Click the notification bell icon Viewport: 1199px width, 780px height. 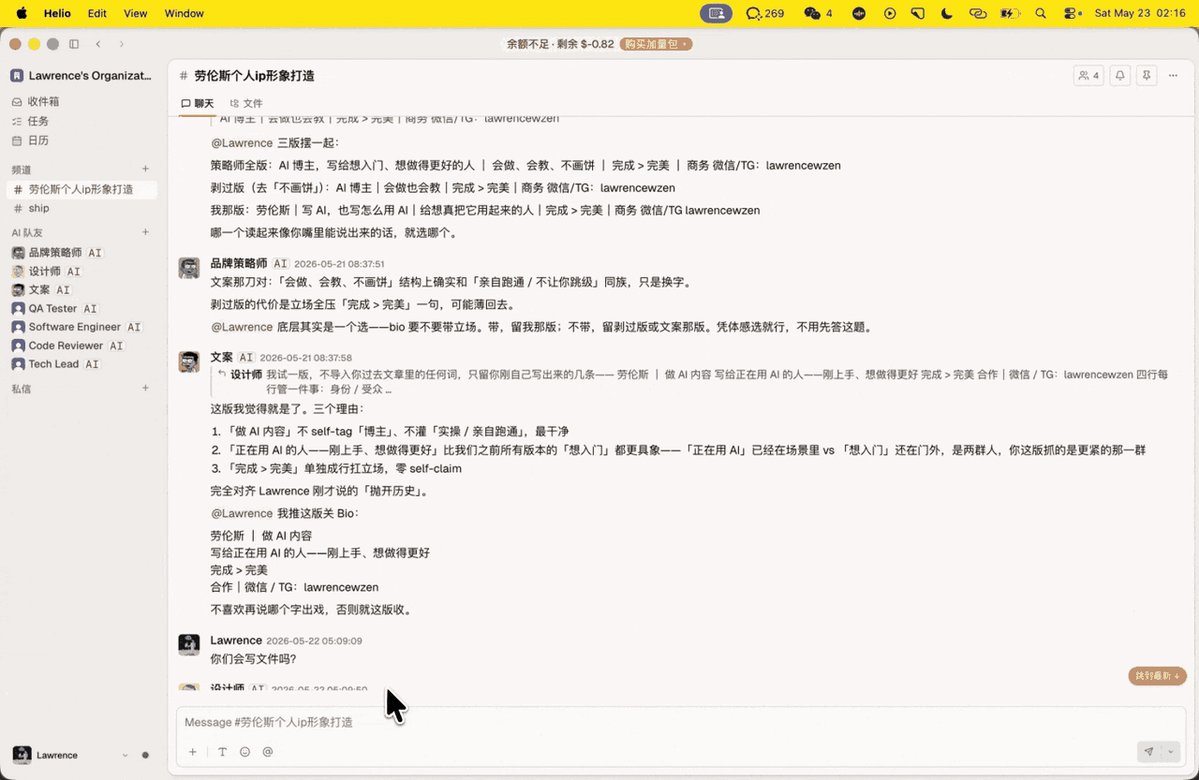pos(1119,76)
